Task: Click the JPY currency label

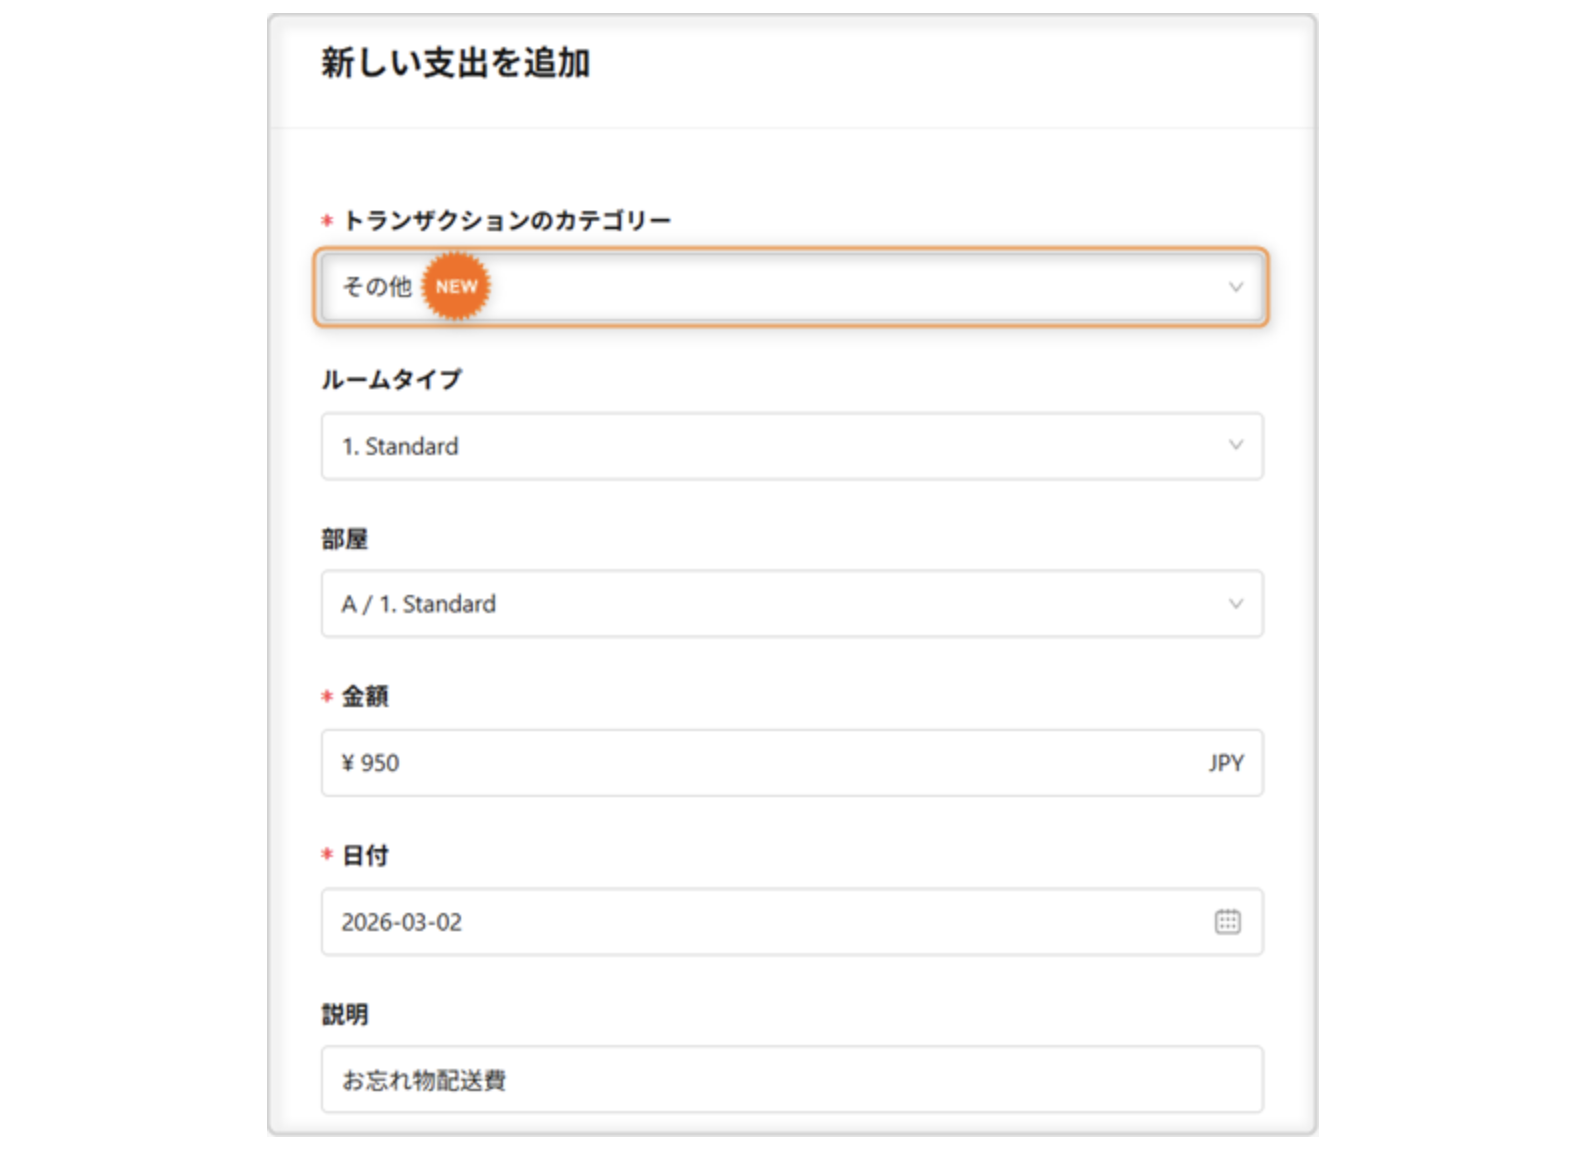Action: point(1226,763)
